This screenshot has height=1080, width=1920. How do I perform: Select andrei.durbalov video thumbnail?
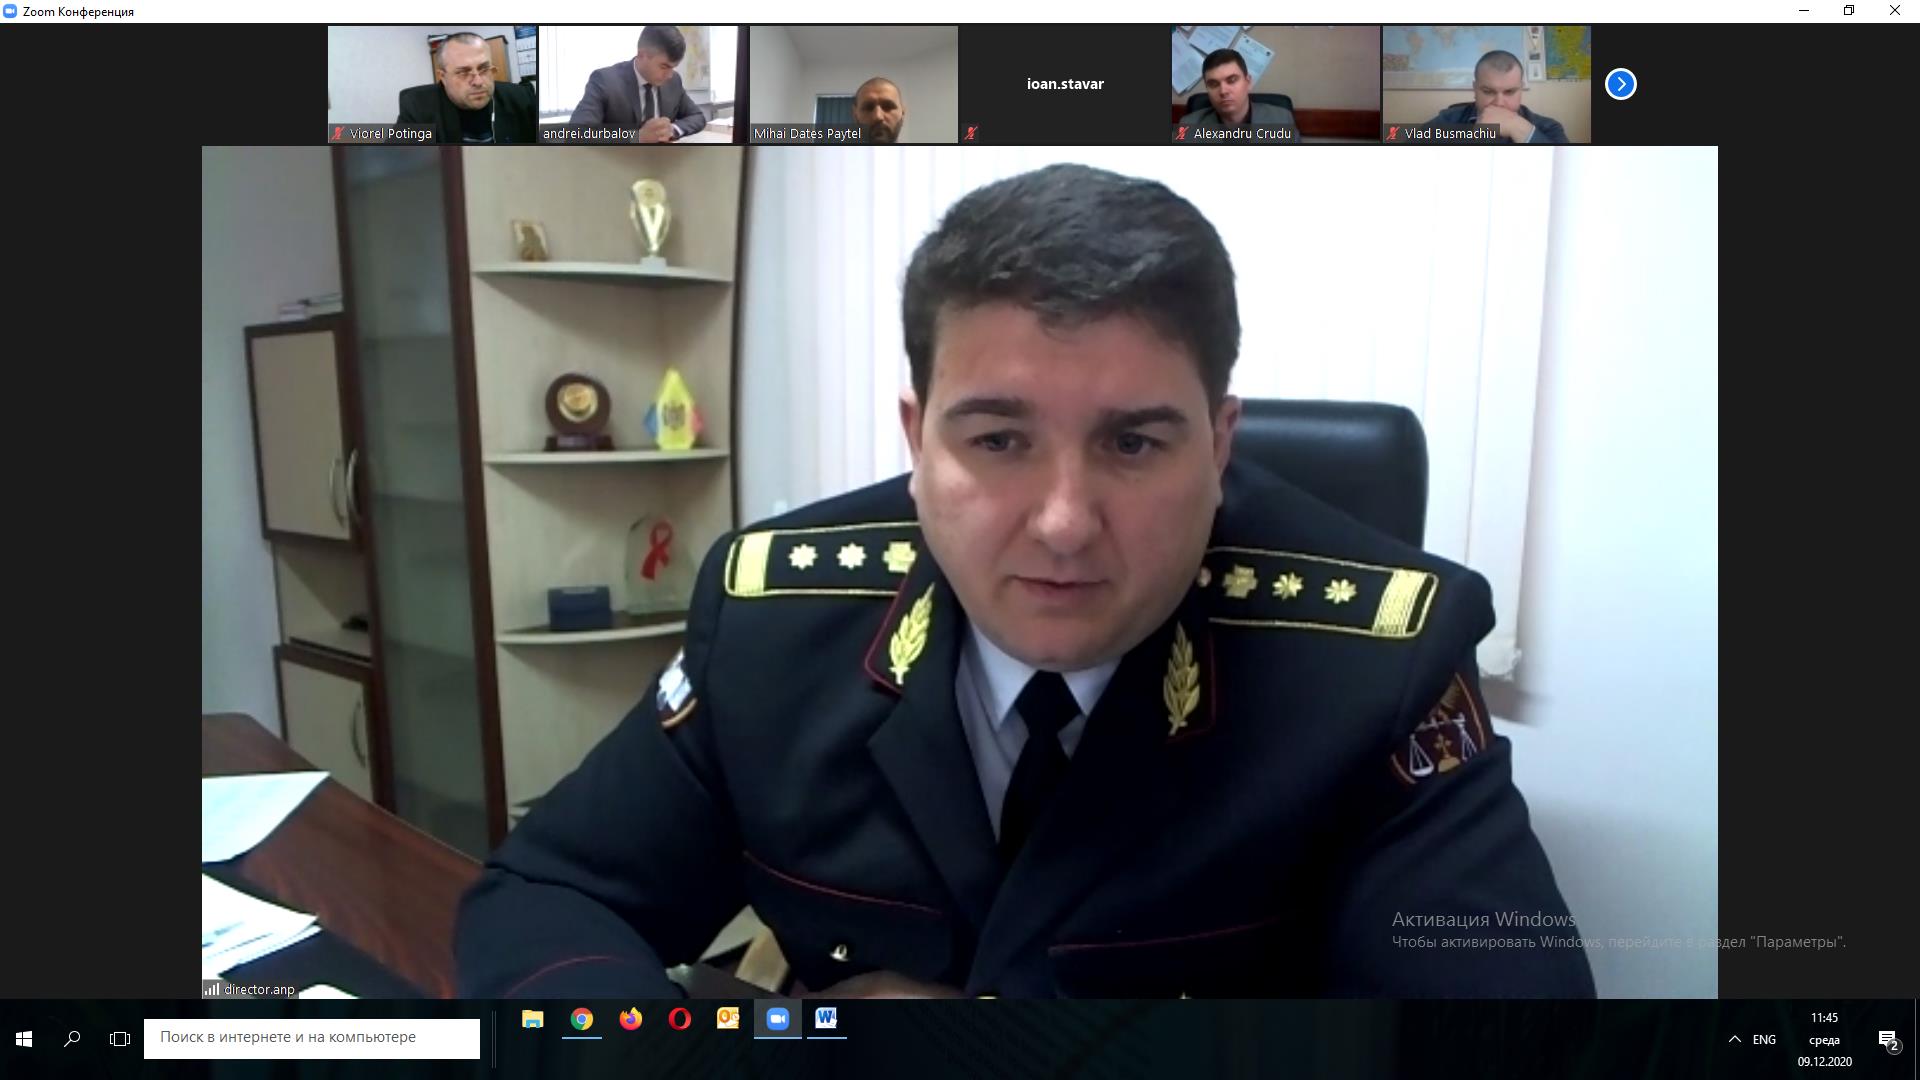(643, 84)
